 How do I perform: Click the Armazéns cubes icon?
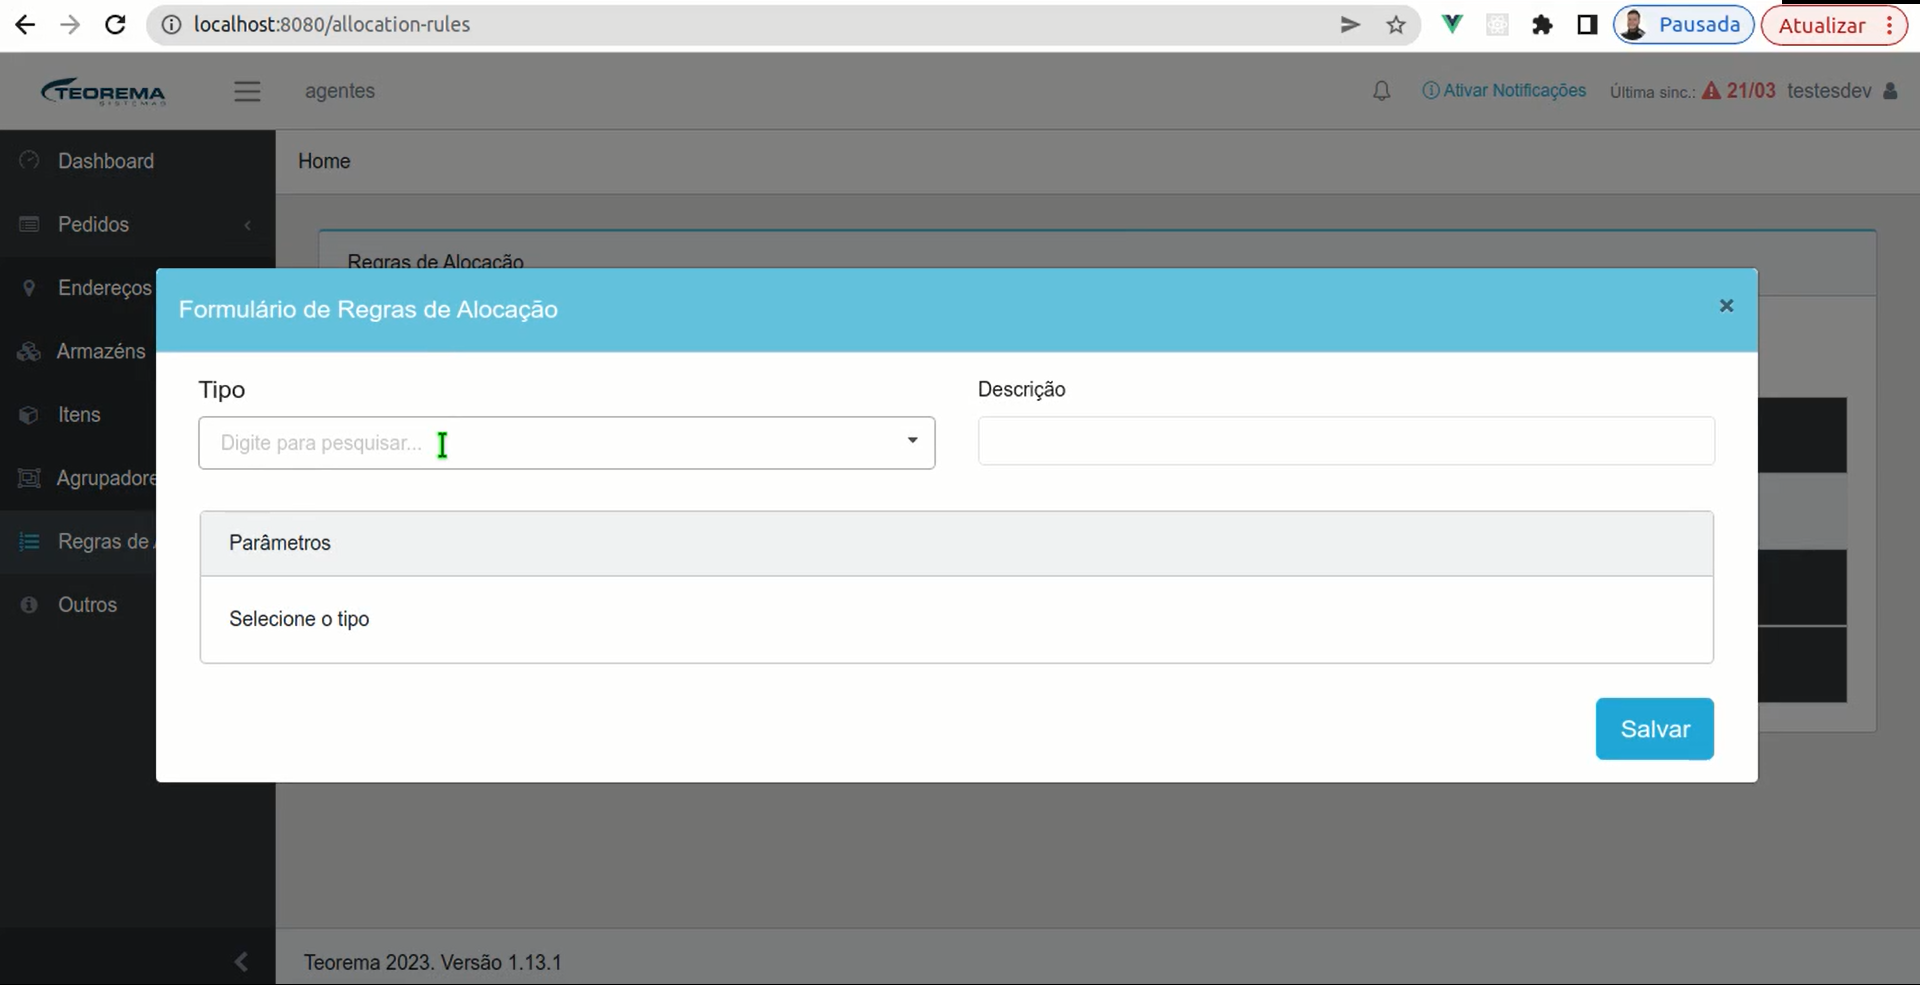29,351
